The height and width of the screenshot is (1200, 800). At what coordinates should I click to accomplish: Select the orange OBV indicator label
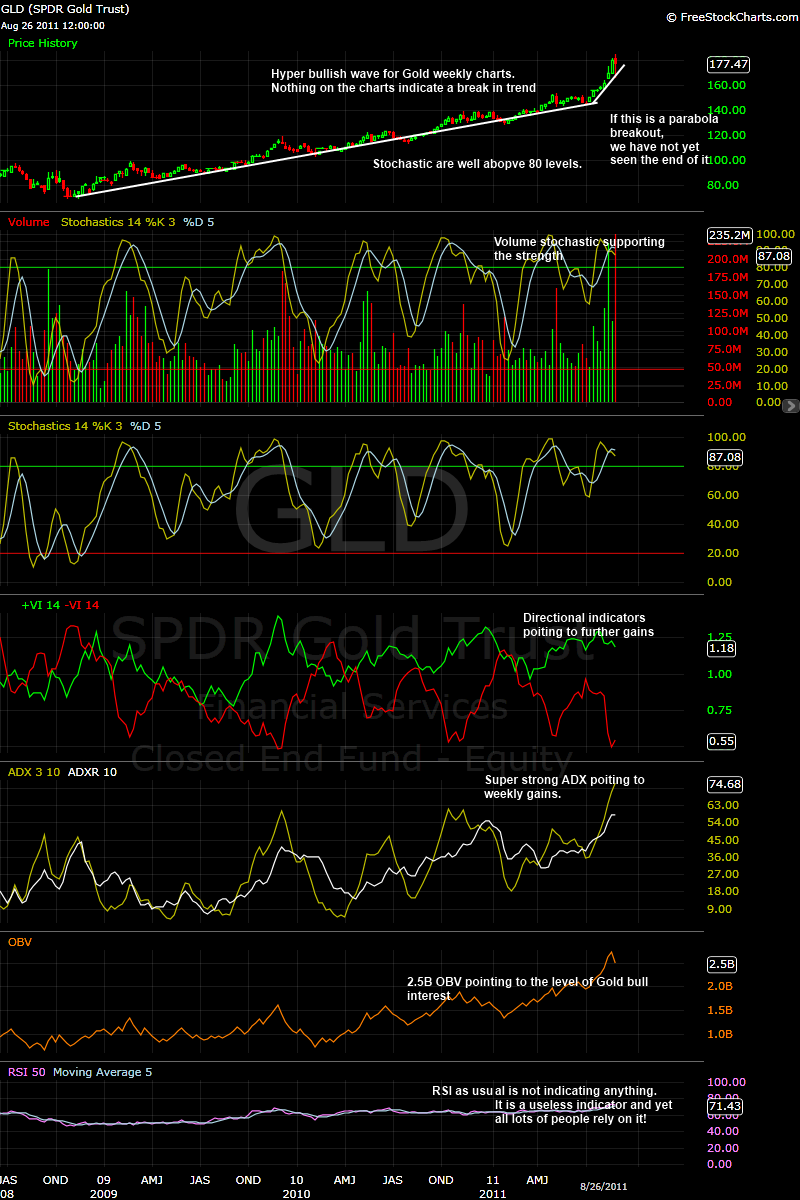tap(20, 941)
